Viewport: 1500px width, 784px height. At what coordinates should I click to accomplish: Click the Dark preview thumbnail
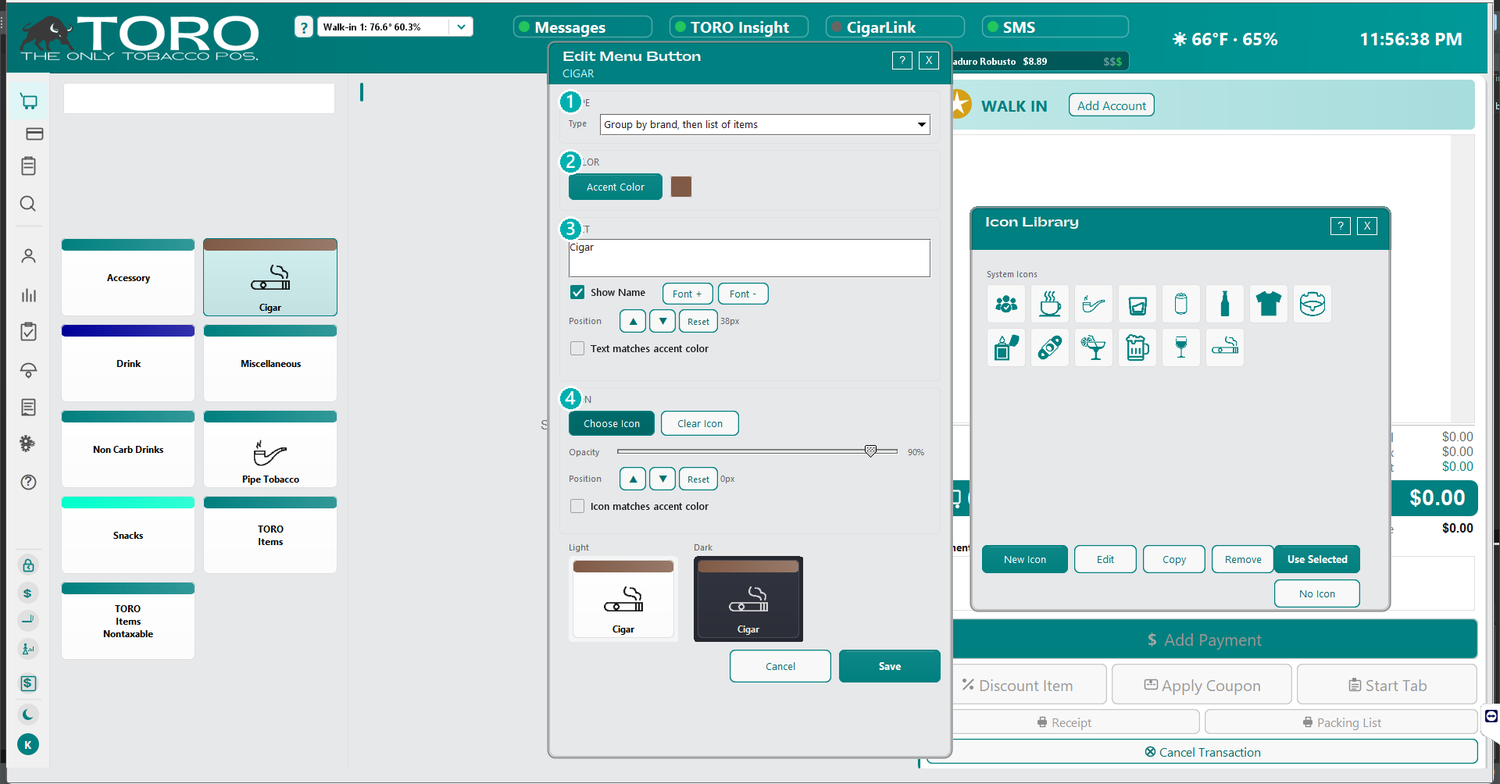coord(748,598)
